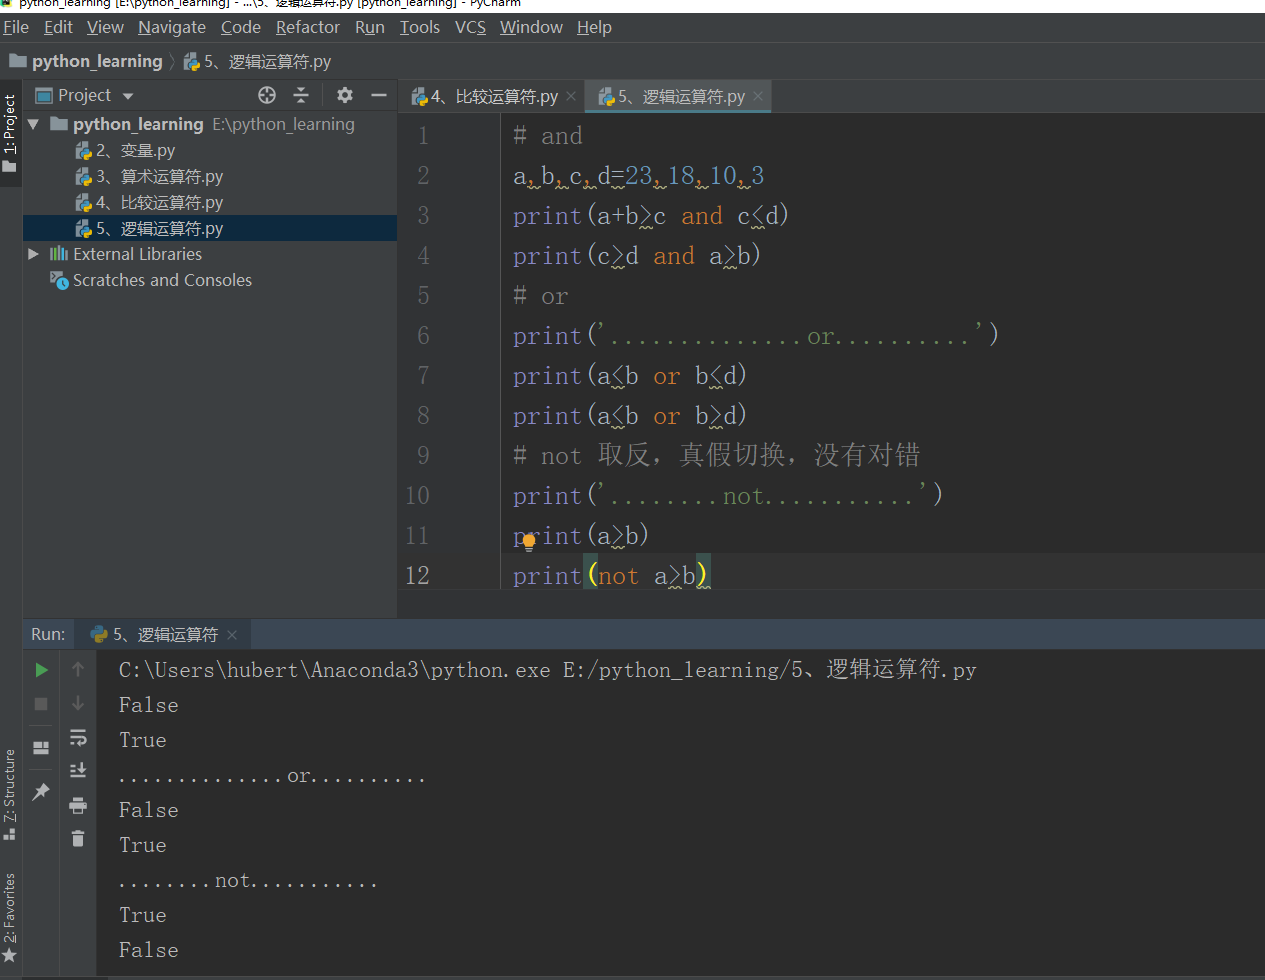
Task: Collapse all nodes in the Project tree
Action: coord(301,95)
